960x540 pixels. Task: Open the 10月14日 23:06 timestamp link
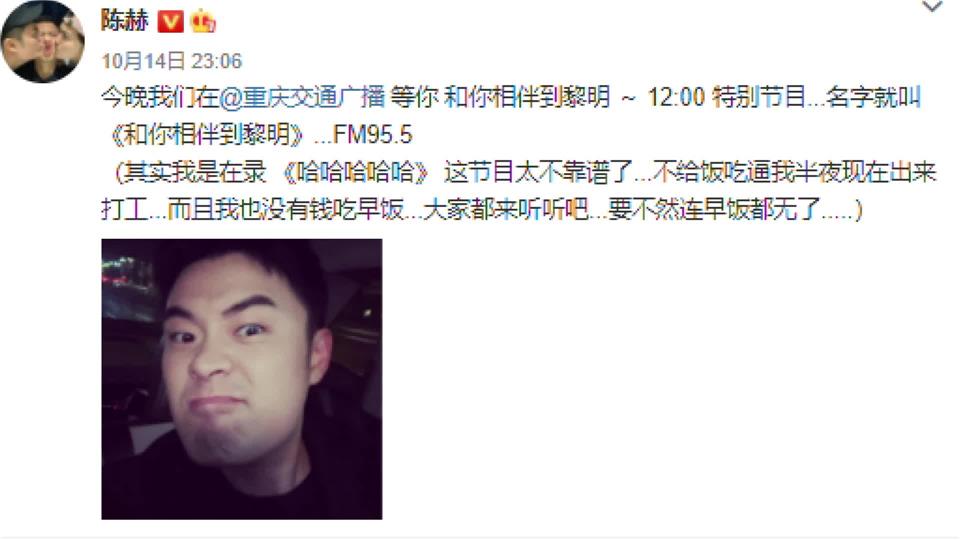click(x=171, y=61)
